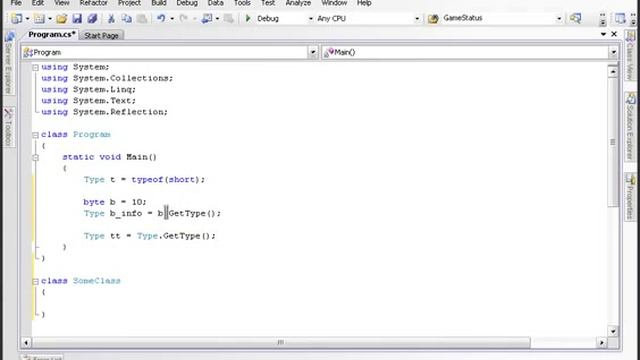Click the Navigate Forward toolbar icon
This screenshot has height=360, width=640.
pos(229,18)
